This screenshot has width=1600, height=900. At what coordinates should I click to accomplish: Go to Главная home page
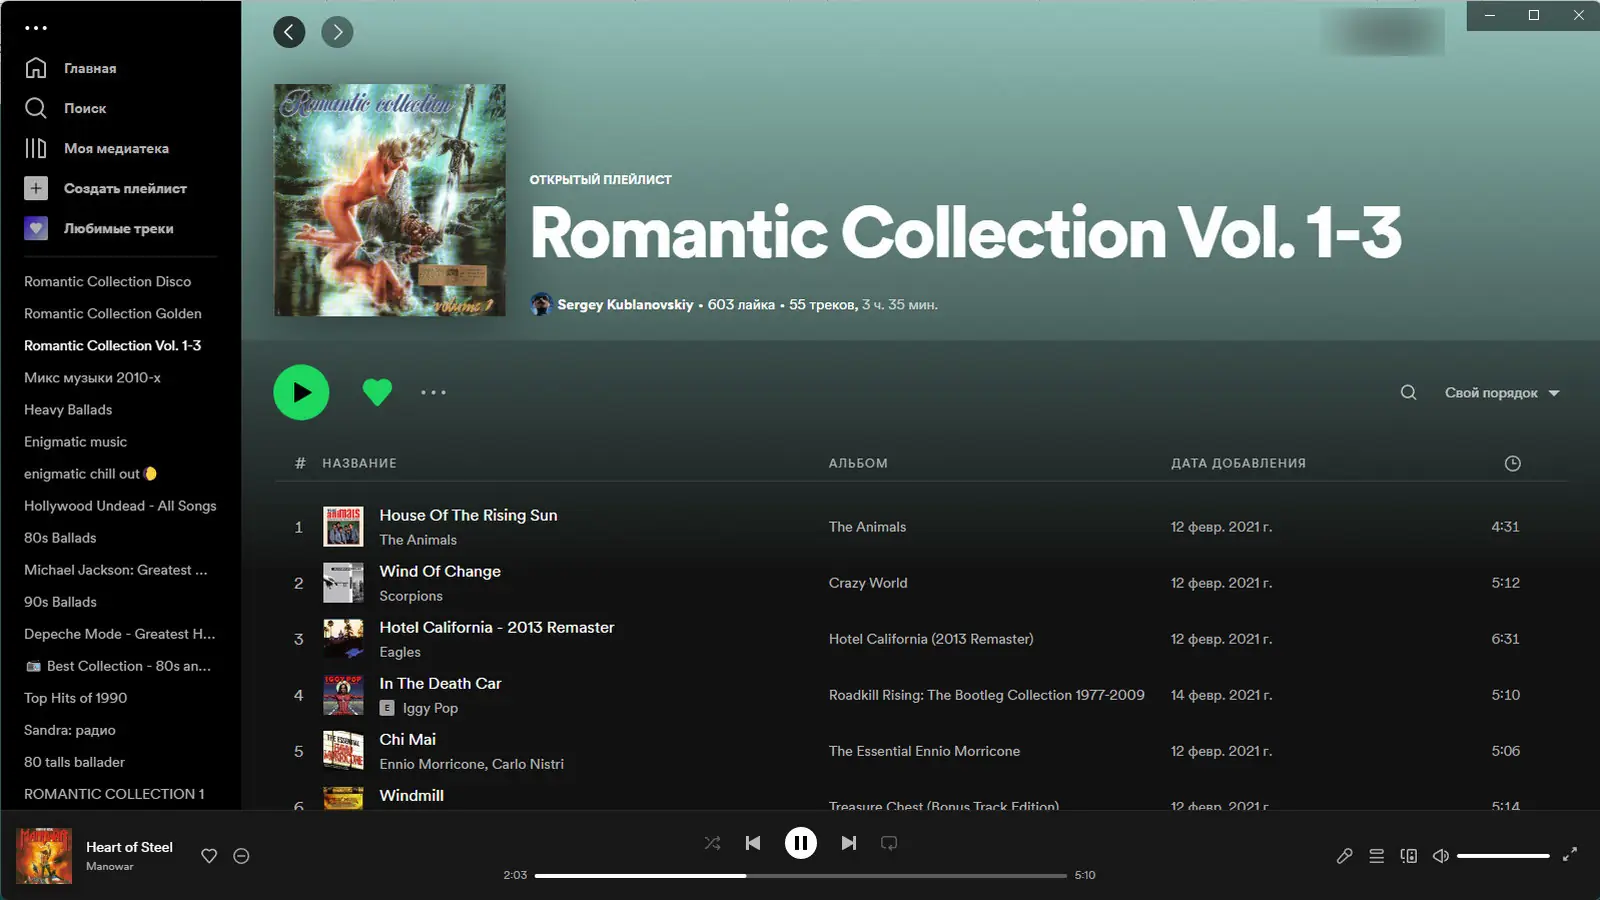tap(70, 68)
